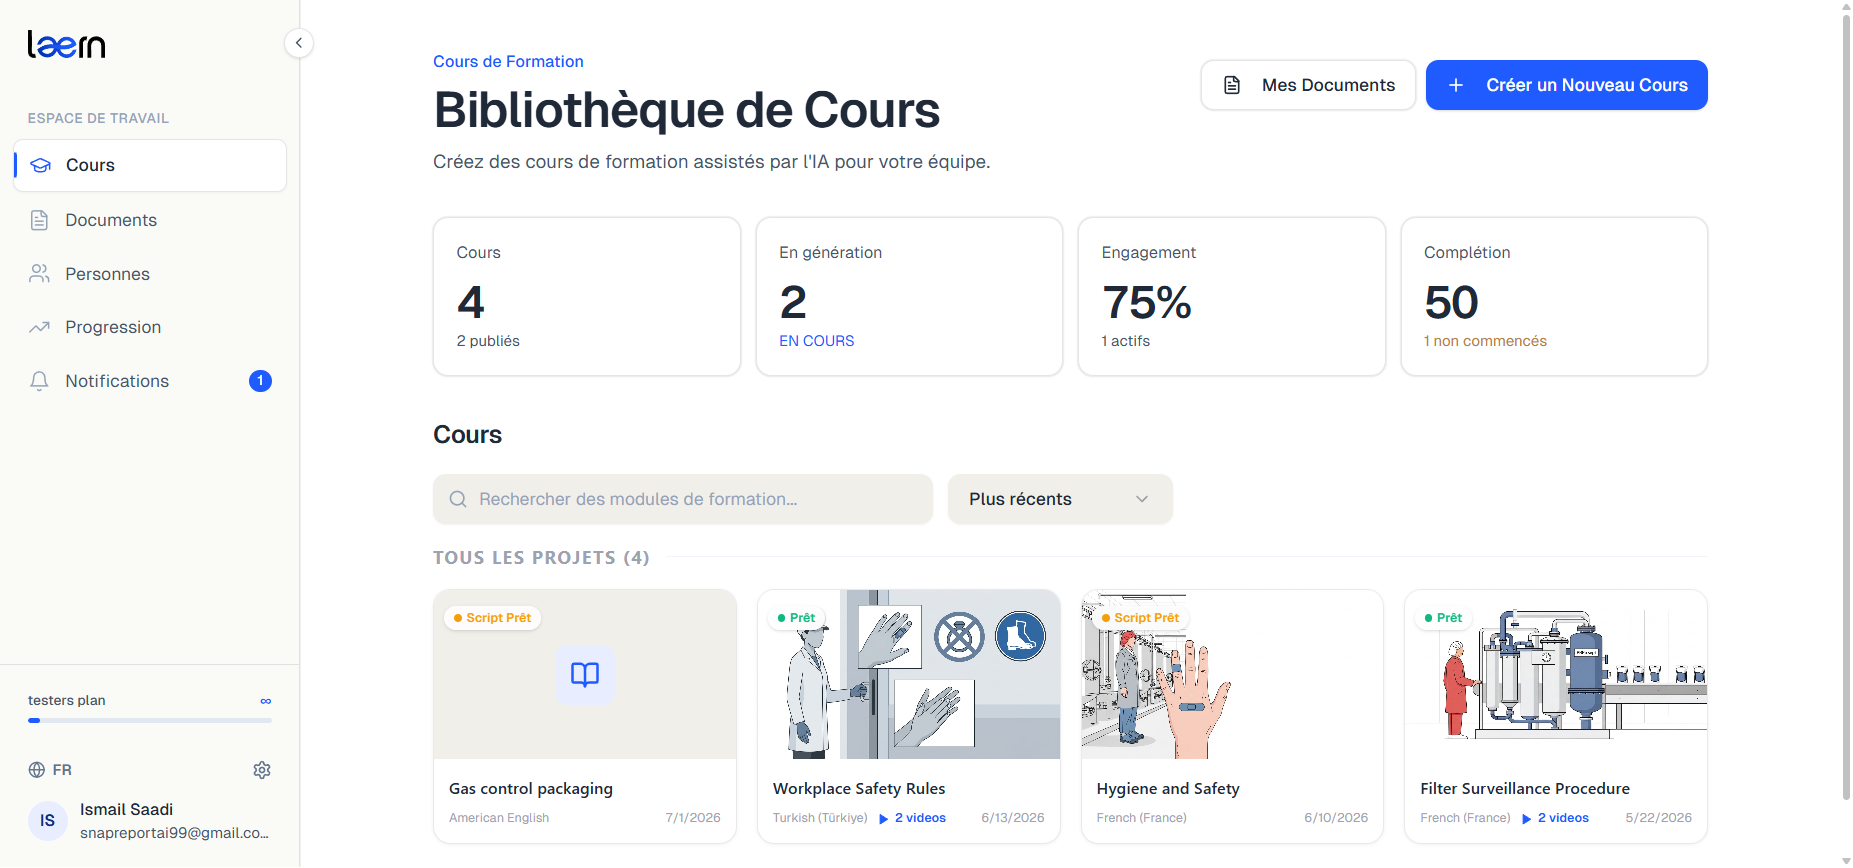Click the Mes Documents button
The width and height of the screenshot is (1853, 868).
[x=1308, y=85]
